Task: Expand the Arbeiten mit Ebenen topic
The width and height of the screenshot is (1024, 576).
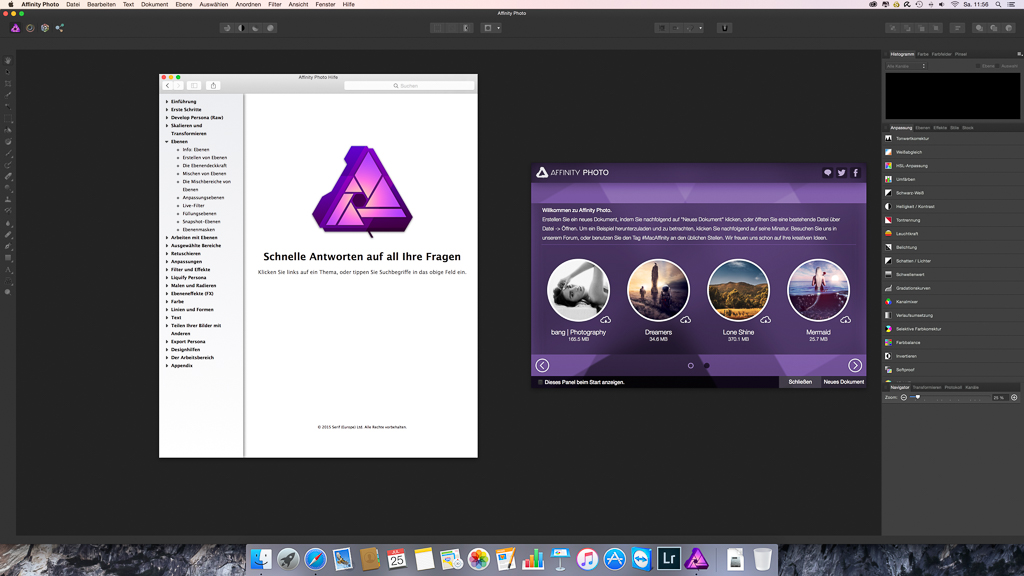Action: [167, 238]
